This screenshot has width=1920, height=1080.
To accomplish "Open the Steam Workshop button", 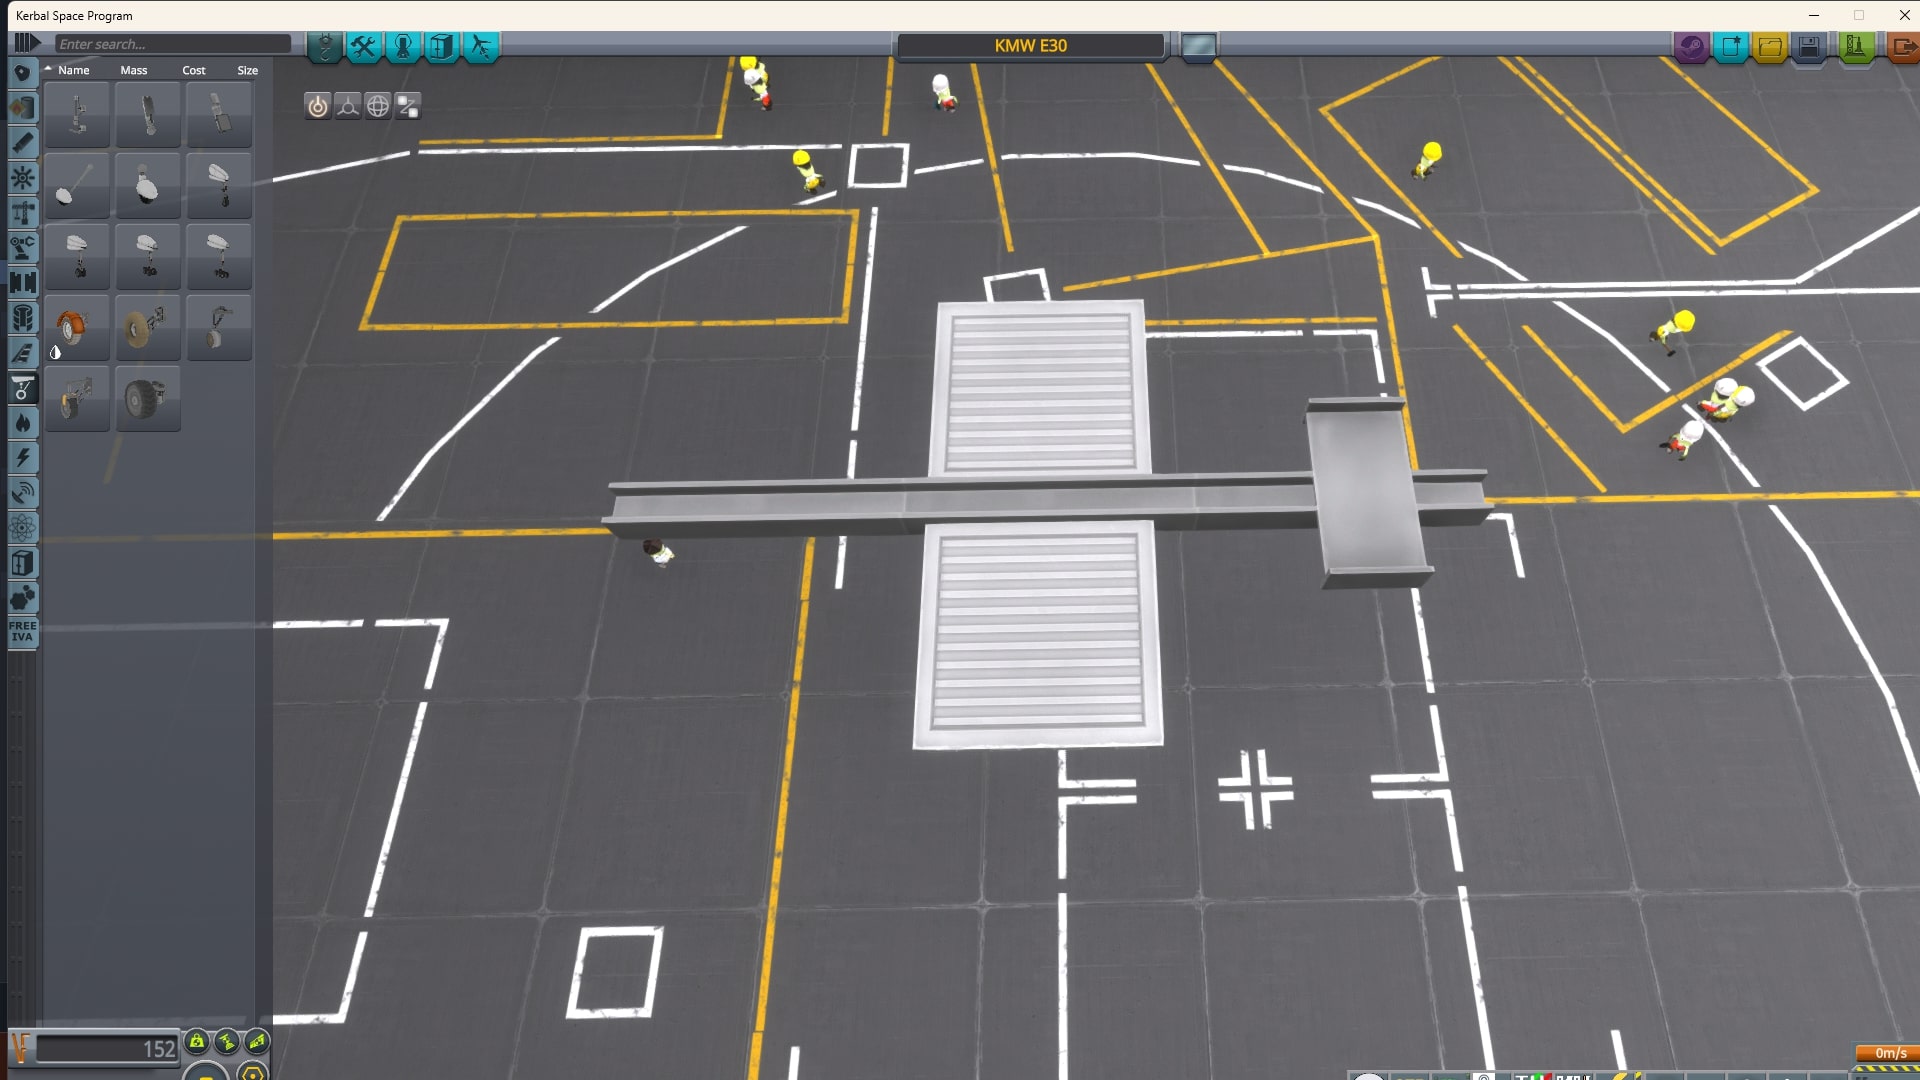I will click(x=1691, y=47).
